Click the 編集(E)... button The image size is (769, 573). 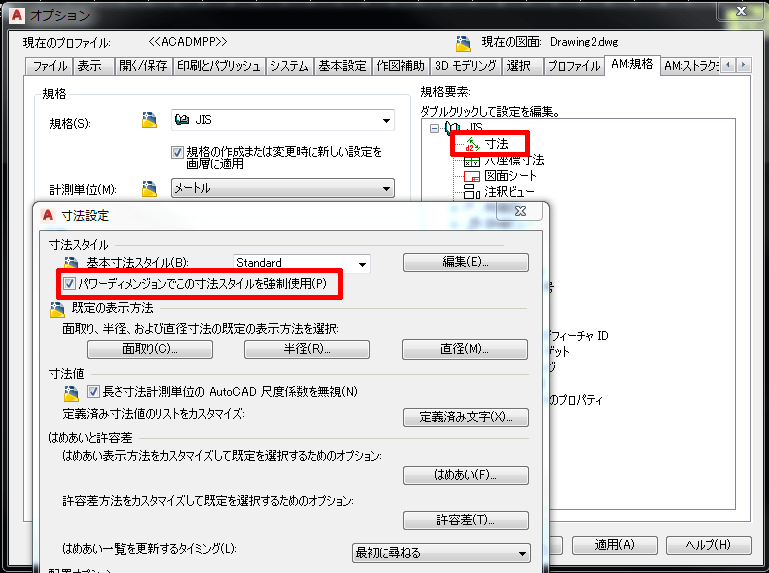(x=465, y=262)
